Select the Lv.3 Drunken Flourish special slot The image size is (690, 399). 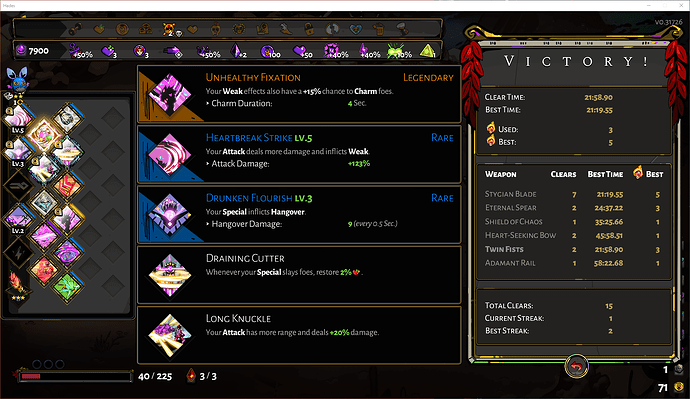click(x=18, y=151)
